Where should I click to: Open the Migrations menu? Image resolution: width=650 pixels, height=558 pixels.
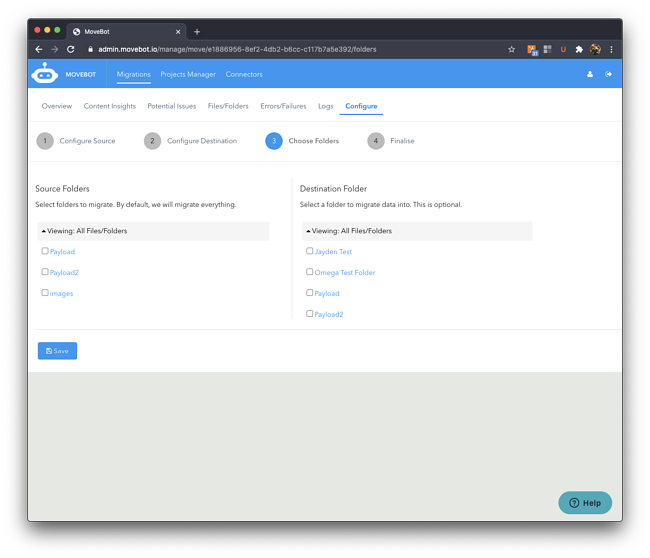(x=133, y=74)
